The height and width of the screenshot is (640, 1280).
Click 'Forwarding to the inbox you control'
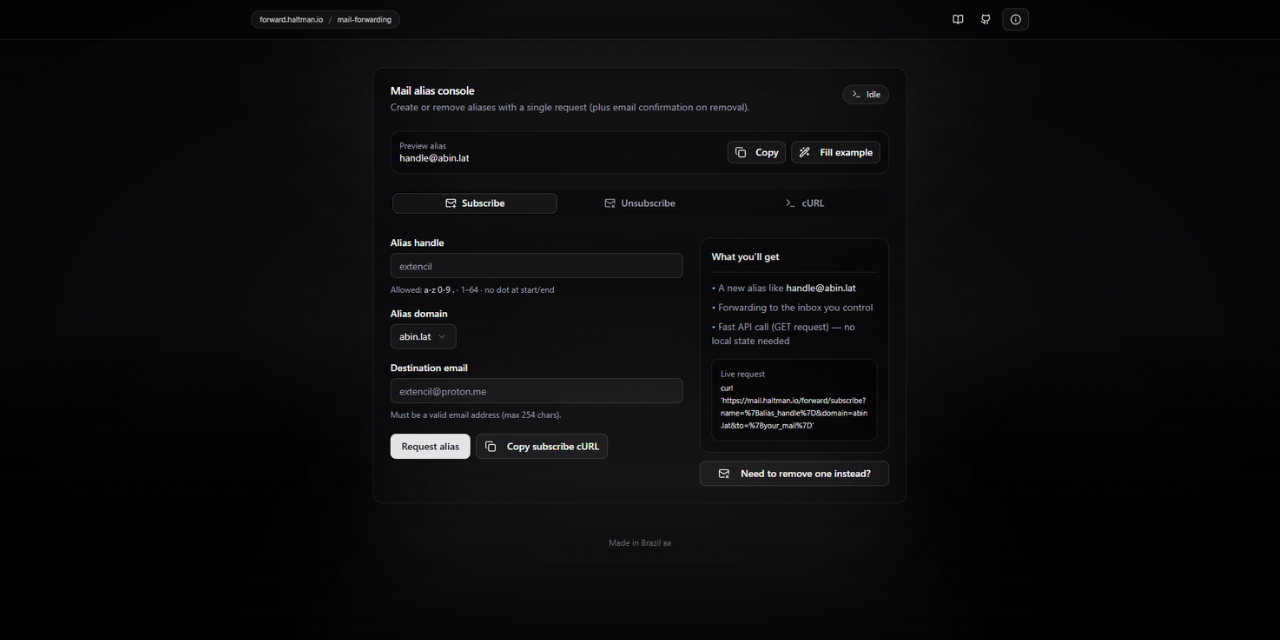point(792,308)
